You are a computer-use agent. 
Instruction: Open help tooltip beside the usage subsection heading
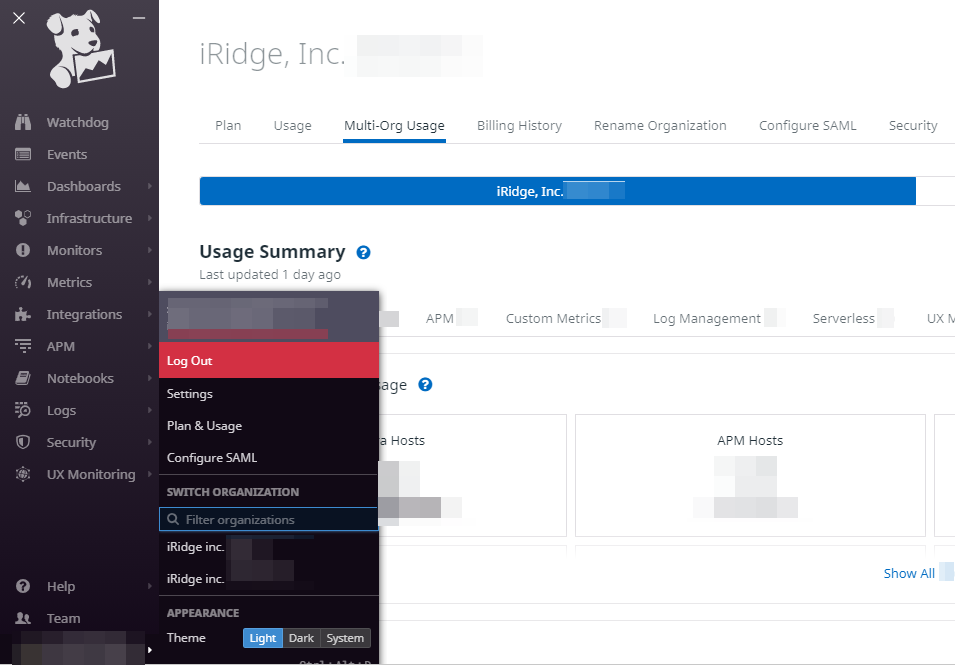pos(425,385)
